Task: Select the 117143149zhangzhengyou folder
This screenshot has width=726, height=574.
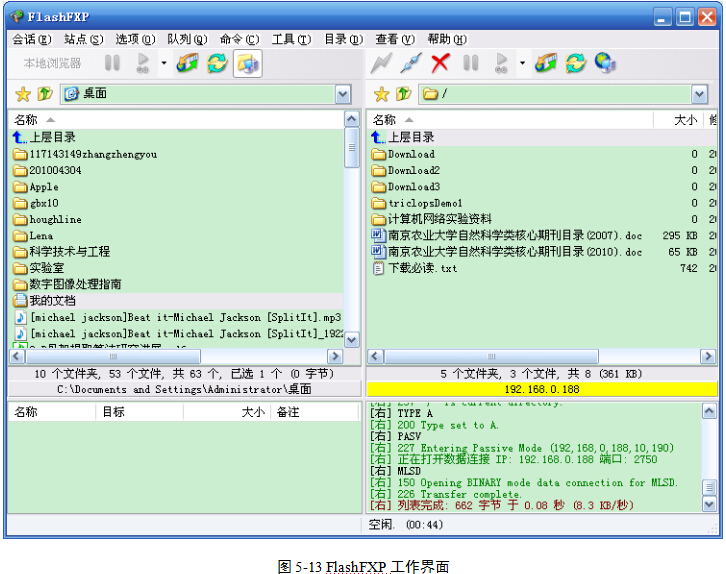Action: [x=176, y=154]
